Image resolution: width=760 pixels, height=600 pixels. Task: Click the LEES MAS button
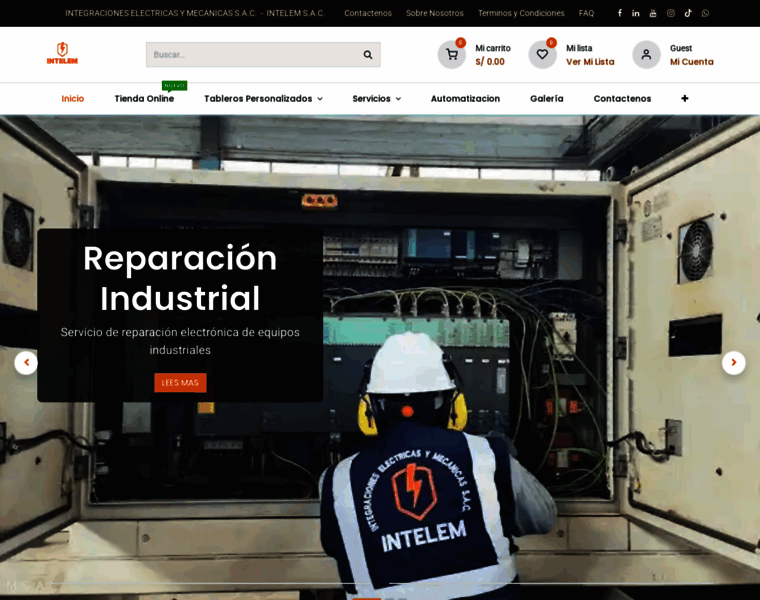pos(180,383)
